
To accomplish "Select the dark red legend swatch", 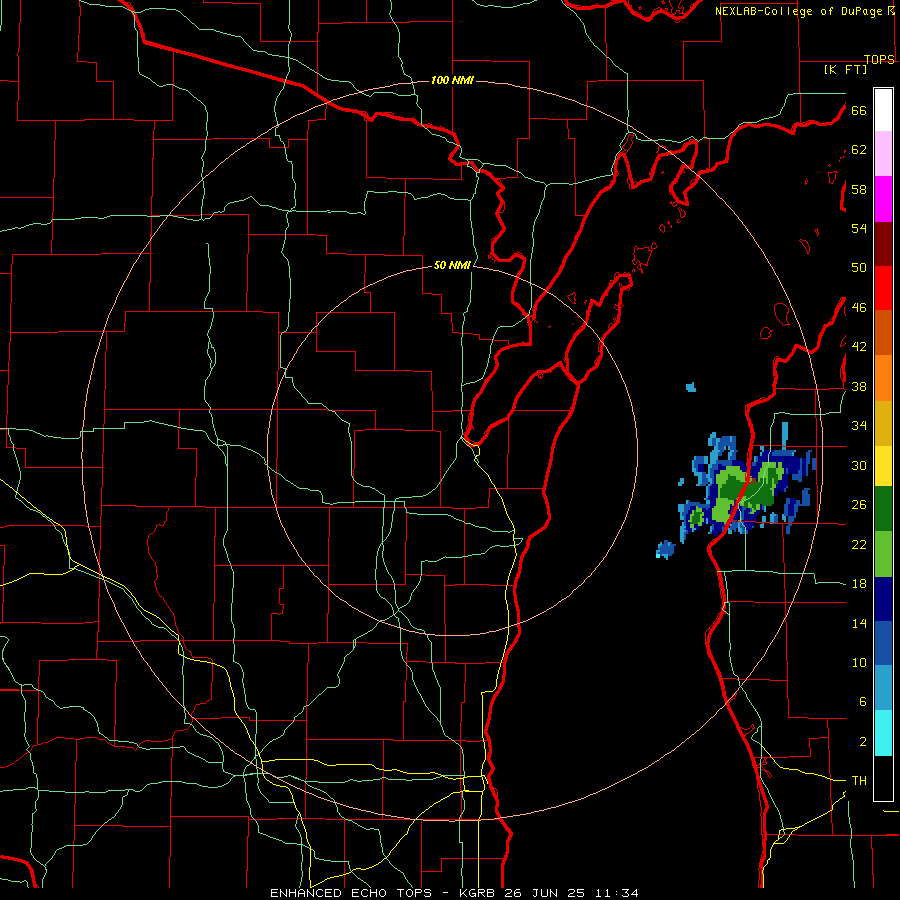I will click(x=883, y=244).
